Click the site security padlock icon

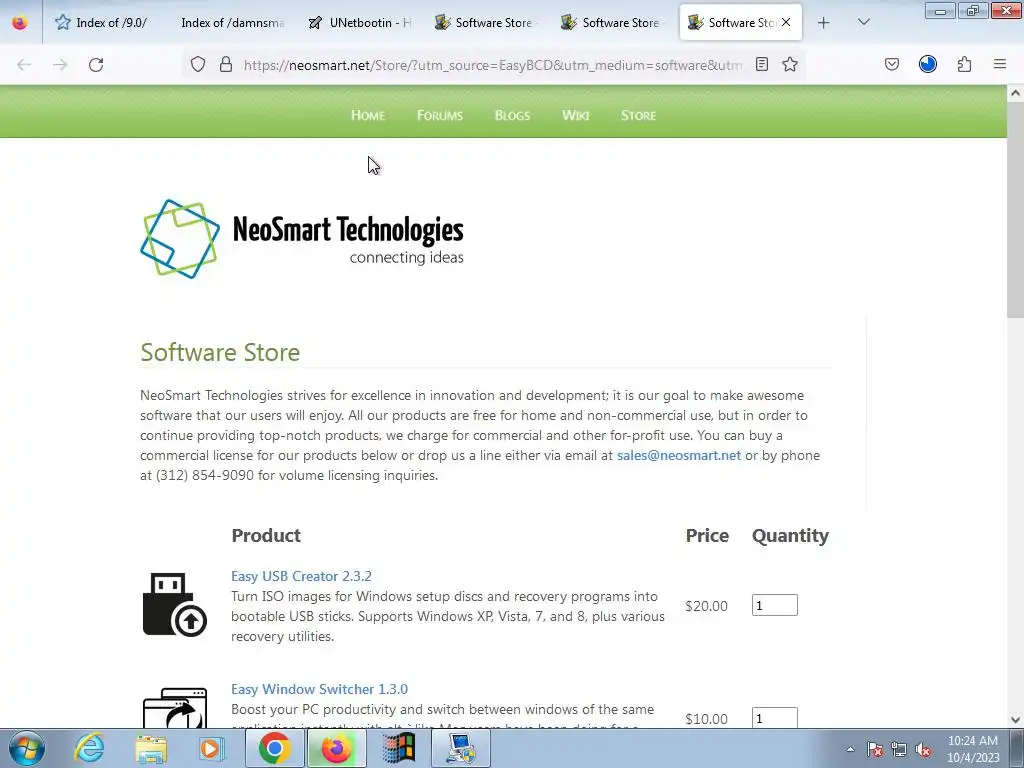[226, 65]
